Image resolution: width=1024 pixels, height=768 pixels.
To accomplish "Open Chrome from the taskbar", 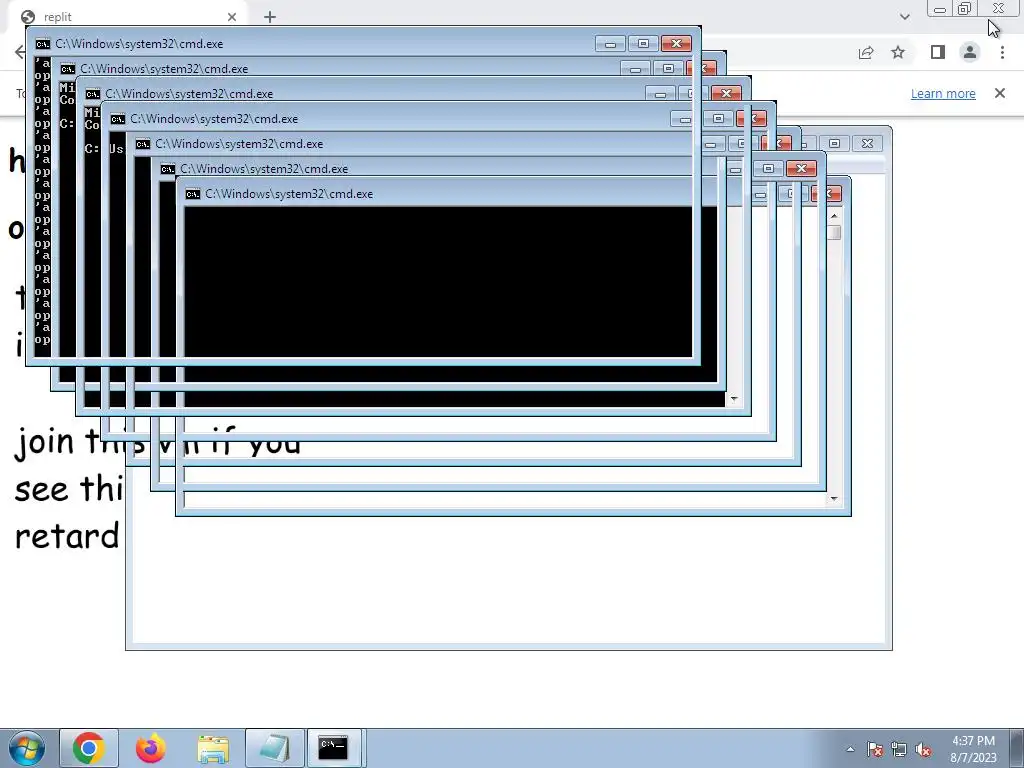I will pyautogui.click(x=89, y=748).
